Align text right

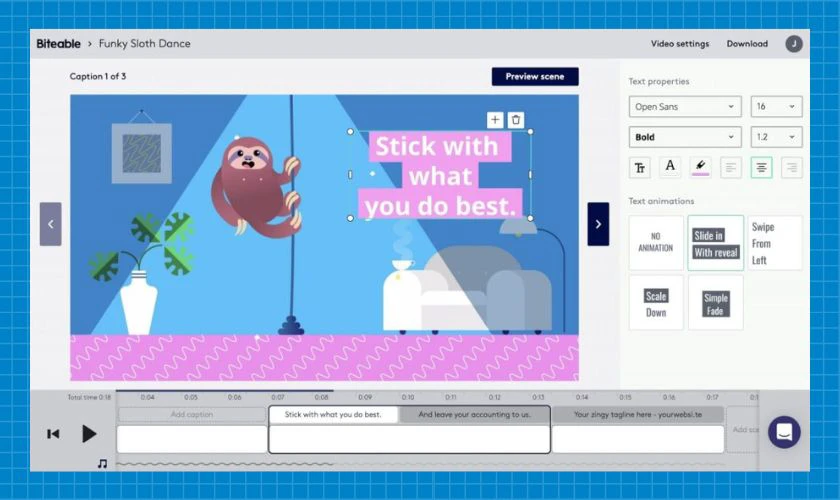(791, 168)
